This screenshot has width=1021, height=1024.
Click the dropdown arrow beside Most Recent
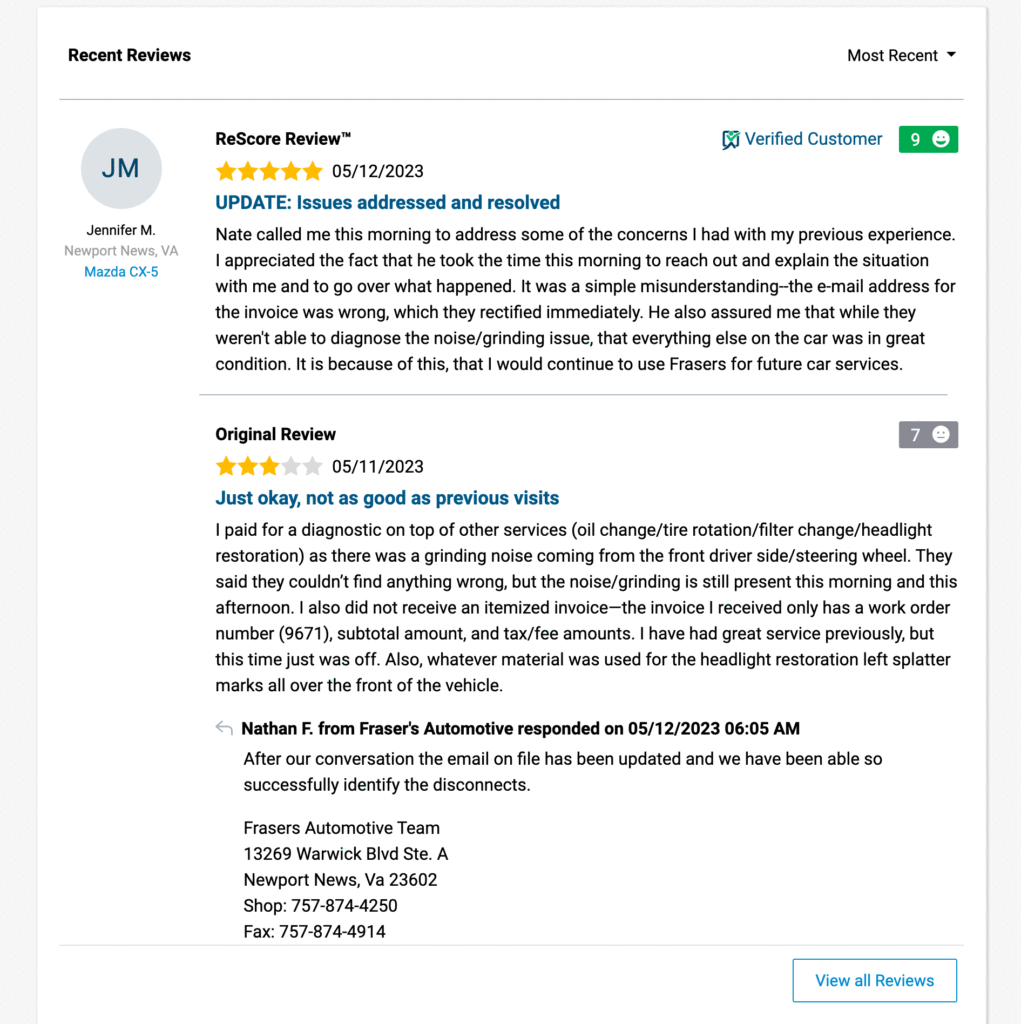point(951,55)
